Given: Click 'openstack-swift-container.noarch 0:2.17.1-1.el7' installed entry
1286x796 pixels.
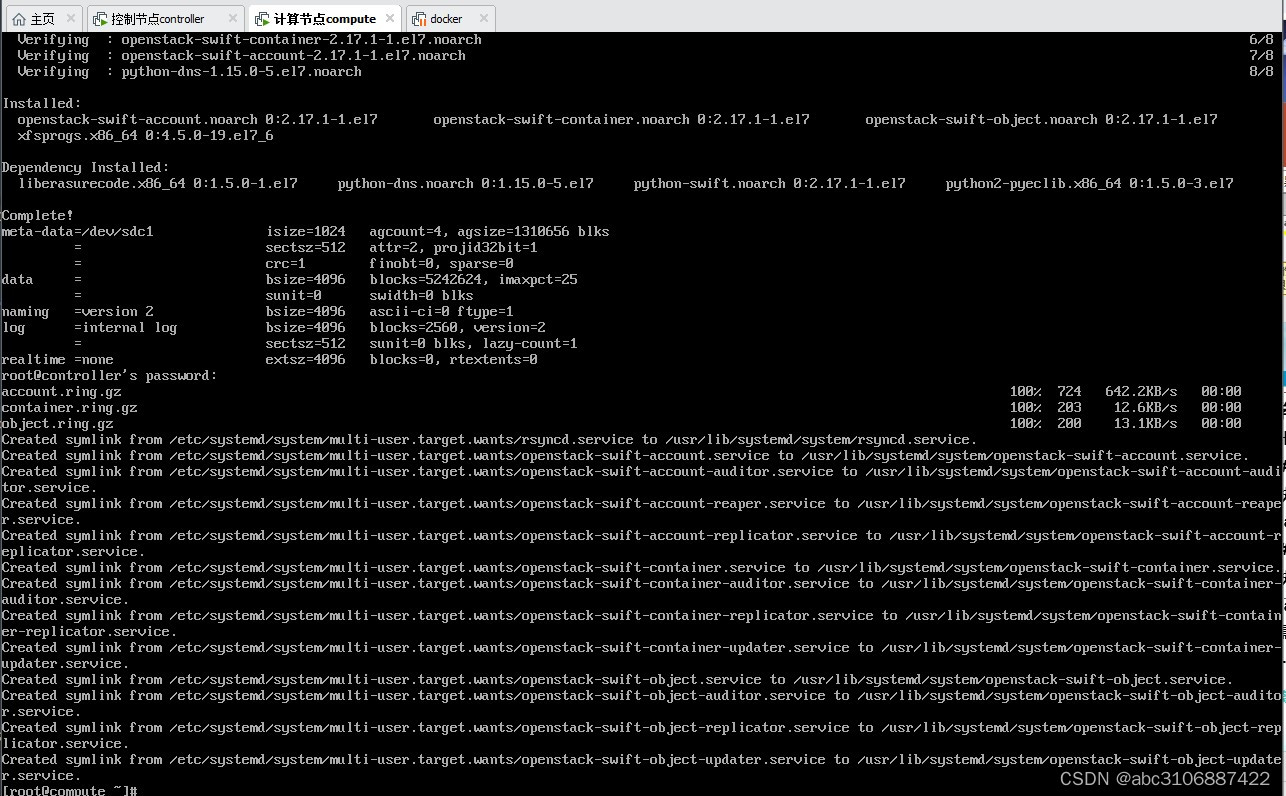Looking at the screenshot, I should coord(621,120).
